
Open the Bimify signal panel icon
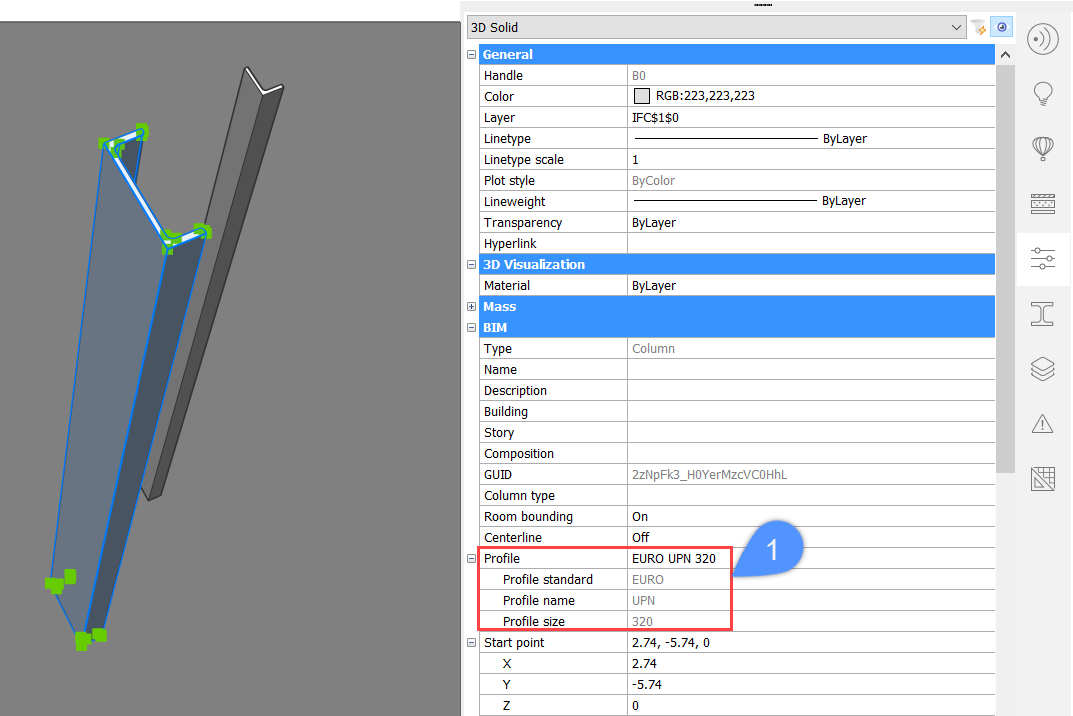(1043, 40)
